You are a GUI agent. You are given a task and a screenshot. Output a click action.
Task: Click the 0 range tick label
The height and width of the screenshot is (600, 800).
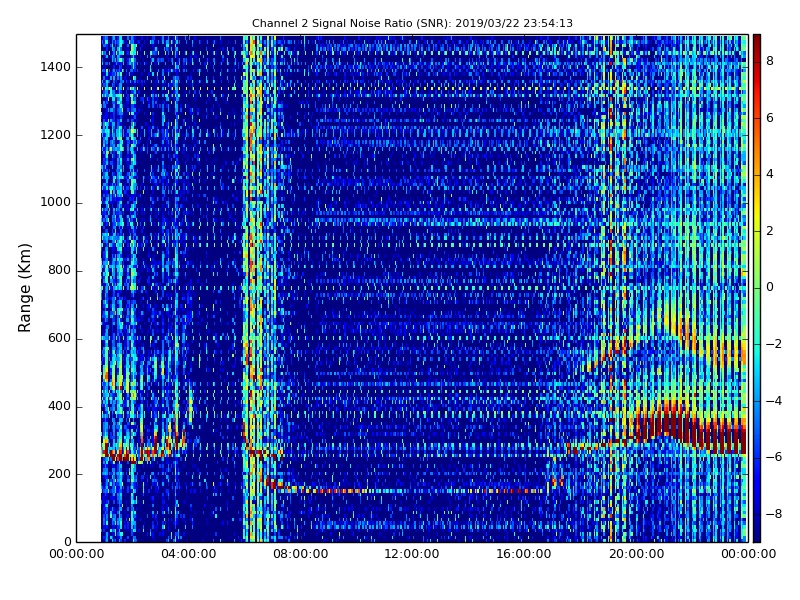coord(67,542)
